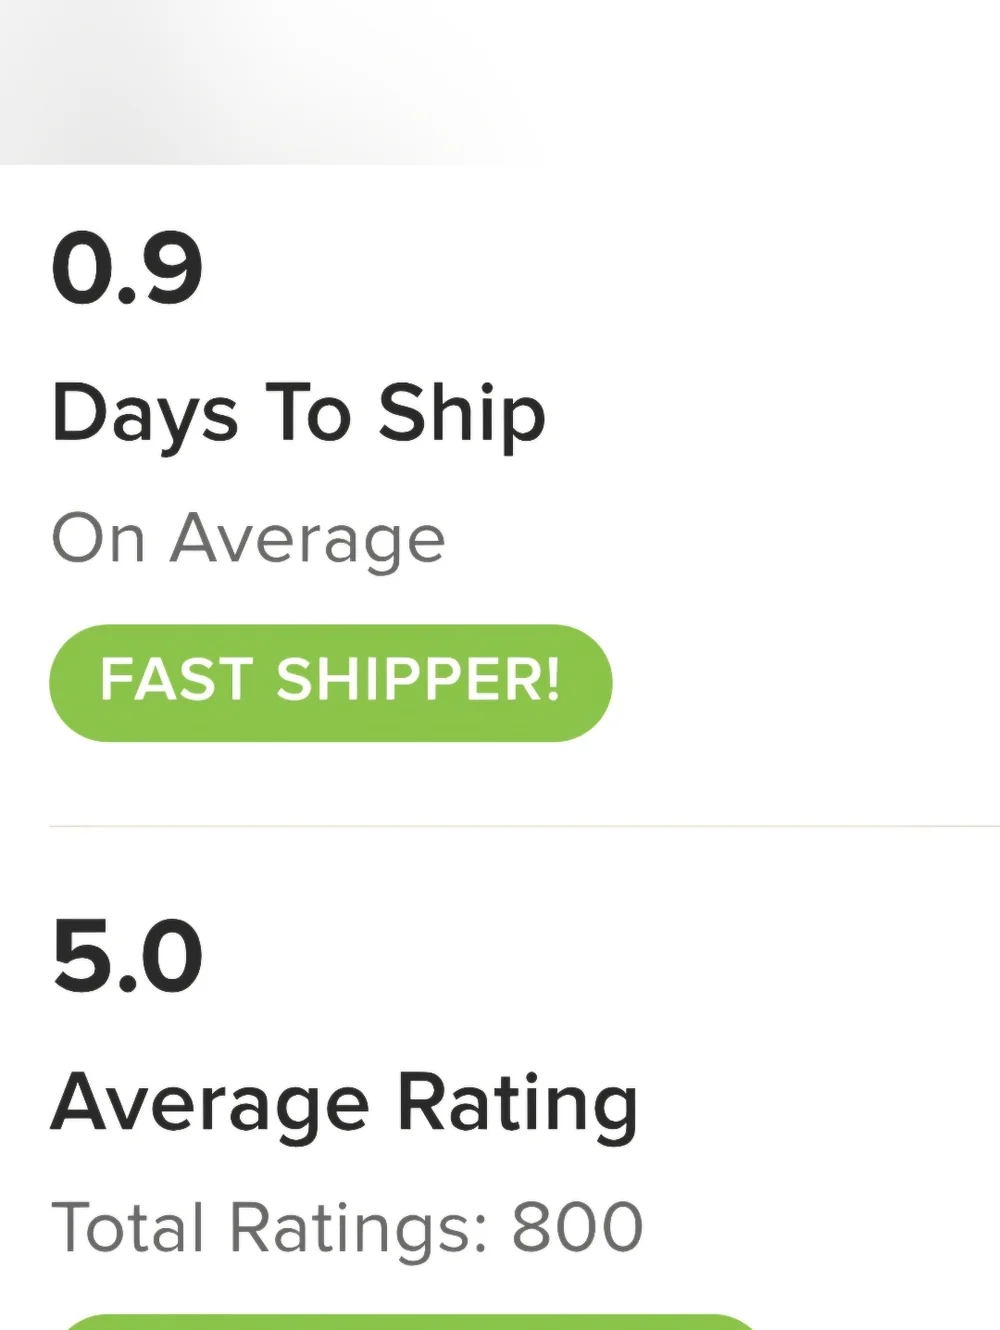Tap the word SHIPPER! inside the green badge
Image resolution: width=1000 pixels, height=1330 pixels.
pyautogui.click(x=418, y=681)
